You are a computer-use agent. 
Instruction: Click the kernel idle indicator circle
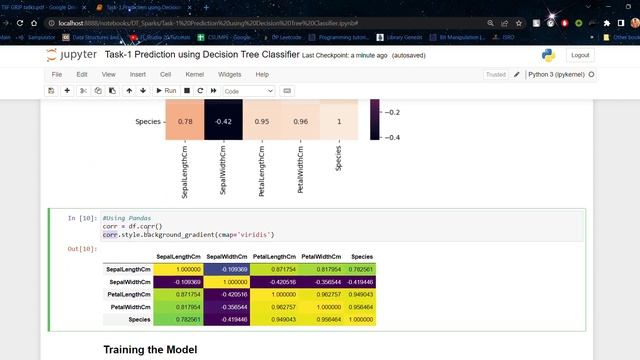click(x=591, y=75)
